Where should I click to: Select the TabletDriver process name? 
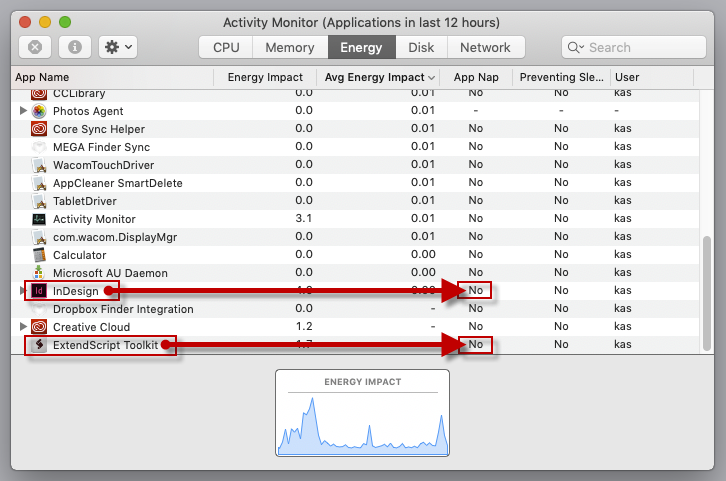click(x=85, y=201)
